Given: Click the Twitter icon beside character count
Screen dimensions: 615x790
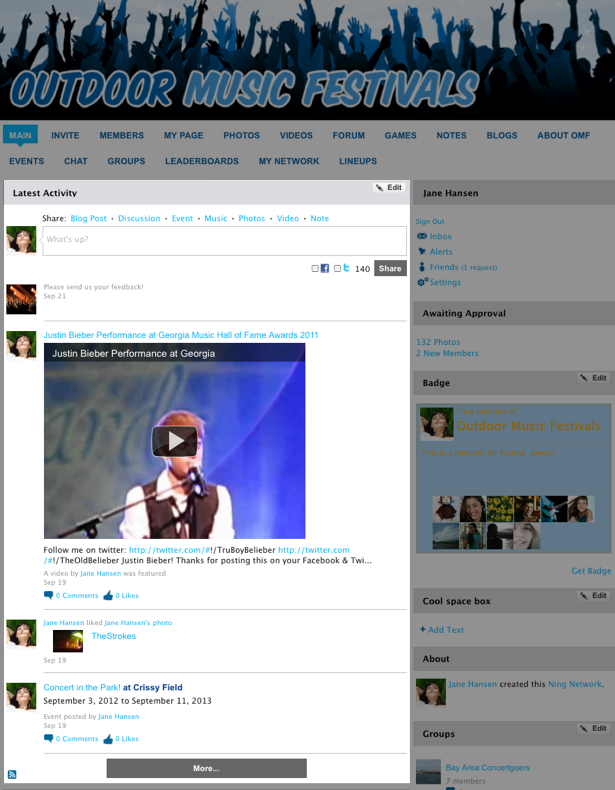Looking at the screenshot, I should (347, 268).
